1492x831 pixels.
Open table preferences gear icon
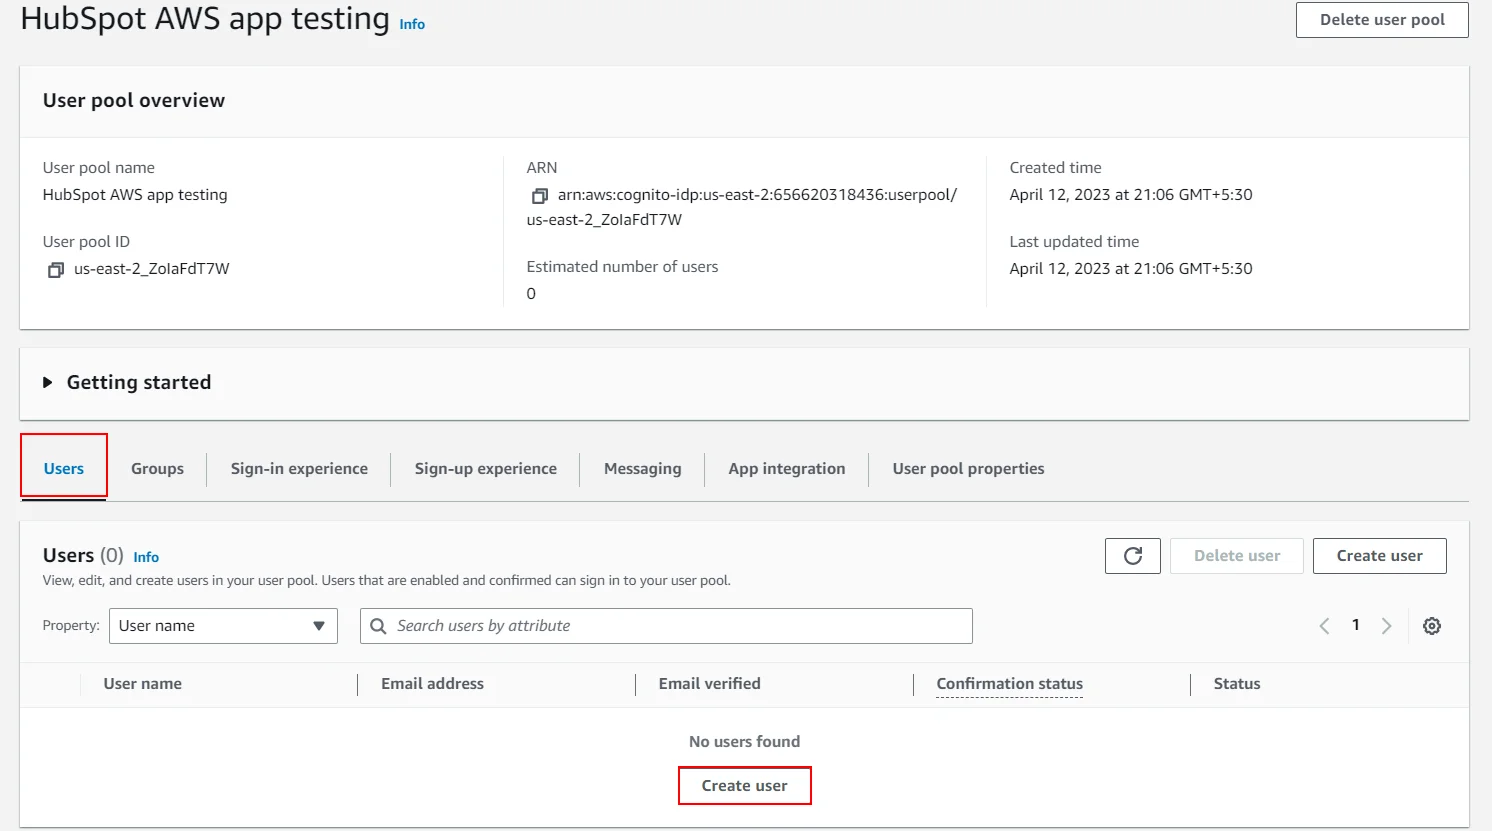coord(1432,626)
